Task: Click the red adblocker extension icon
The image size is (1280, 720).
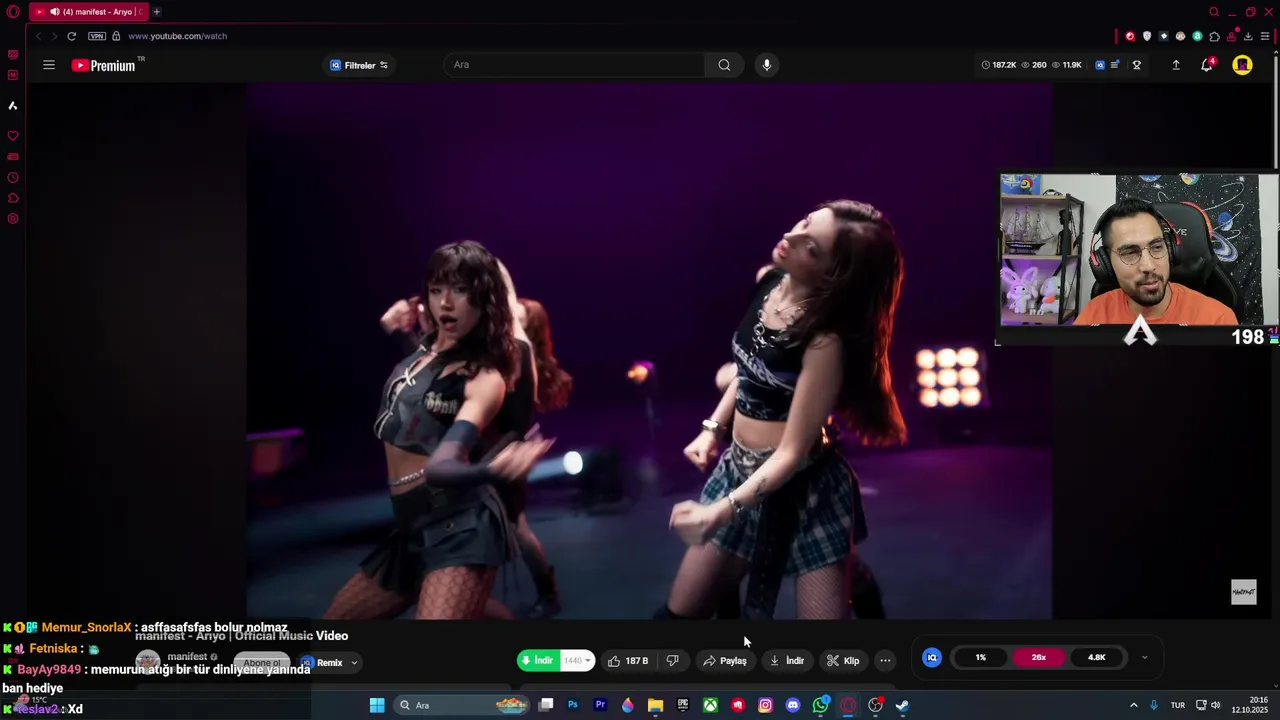Action: [1130, 36]
